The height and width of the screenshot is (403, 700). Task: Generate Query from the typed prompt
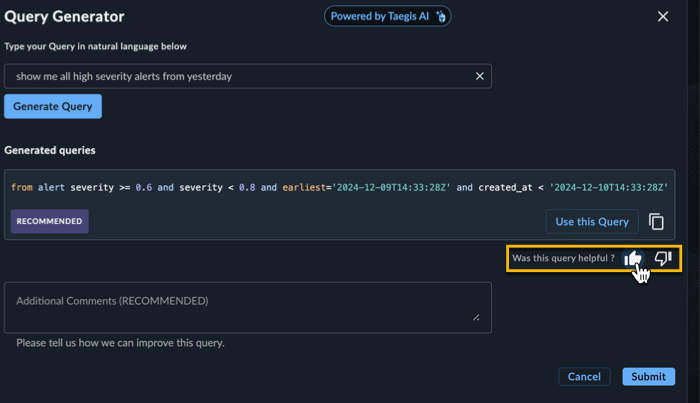coord(53,106)
